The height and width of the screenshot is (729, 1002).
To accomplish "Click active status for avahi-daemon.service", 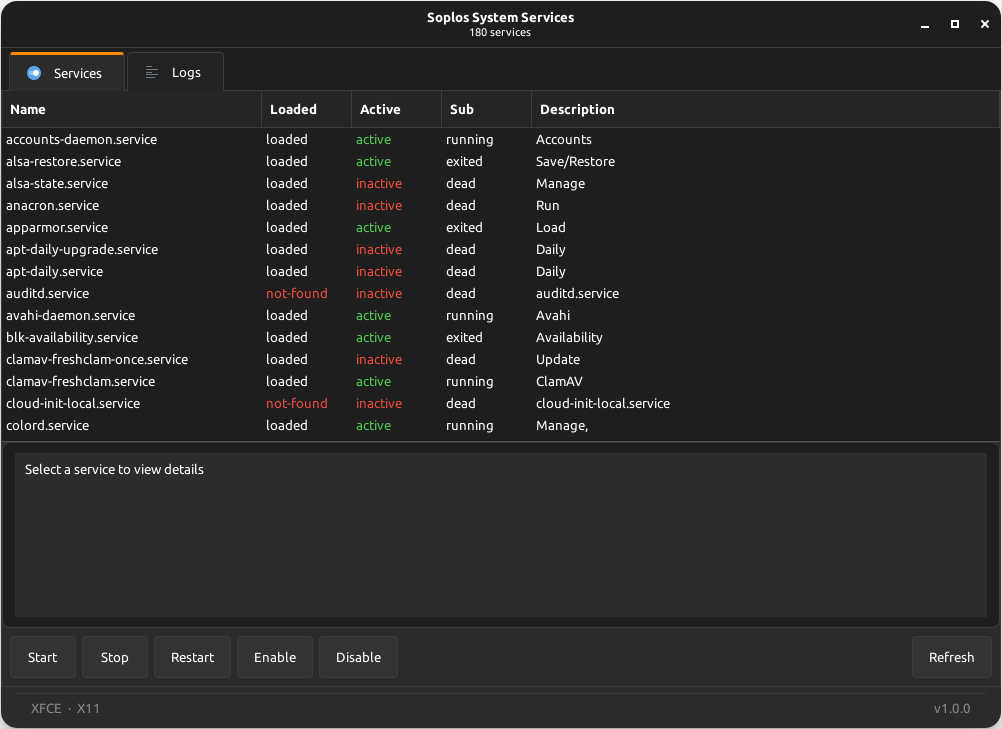I will (x=373, y=316).
